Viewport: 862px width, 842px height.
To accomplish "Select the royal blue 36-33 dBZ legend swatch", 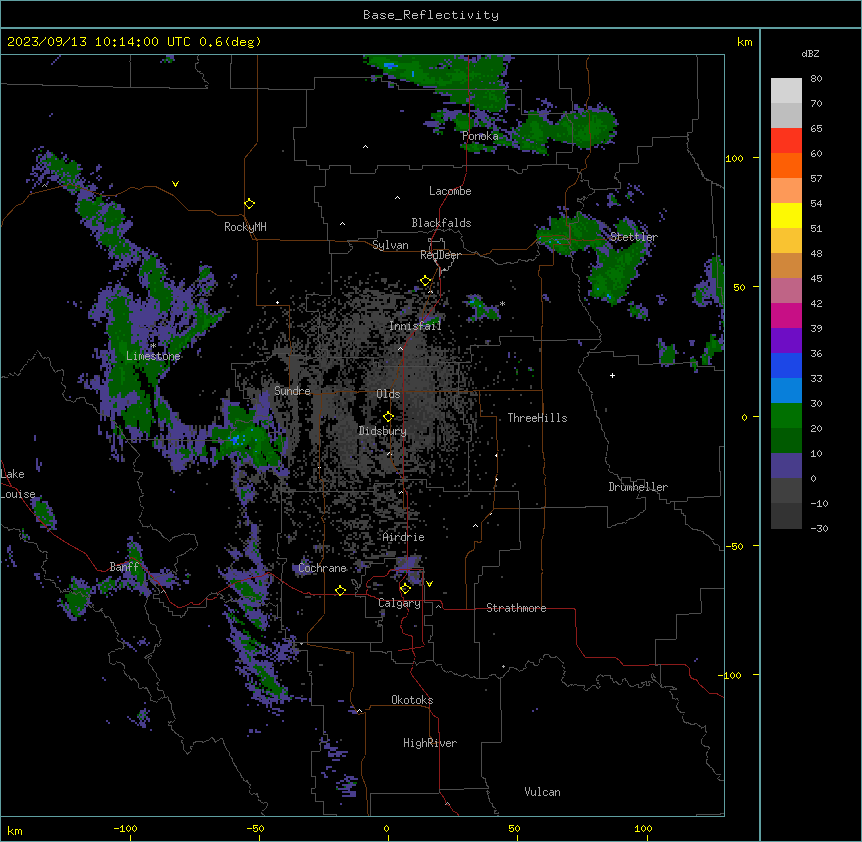I will (x=786, y=365).
